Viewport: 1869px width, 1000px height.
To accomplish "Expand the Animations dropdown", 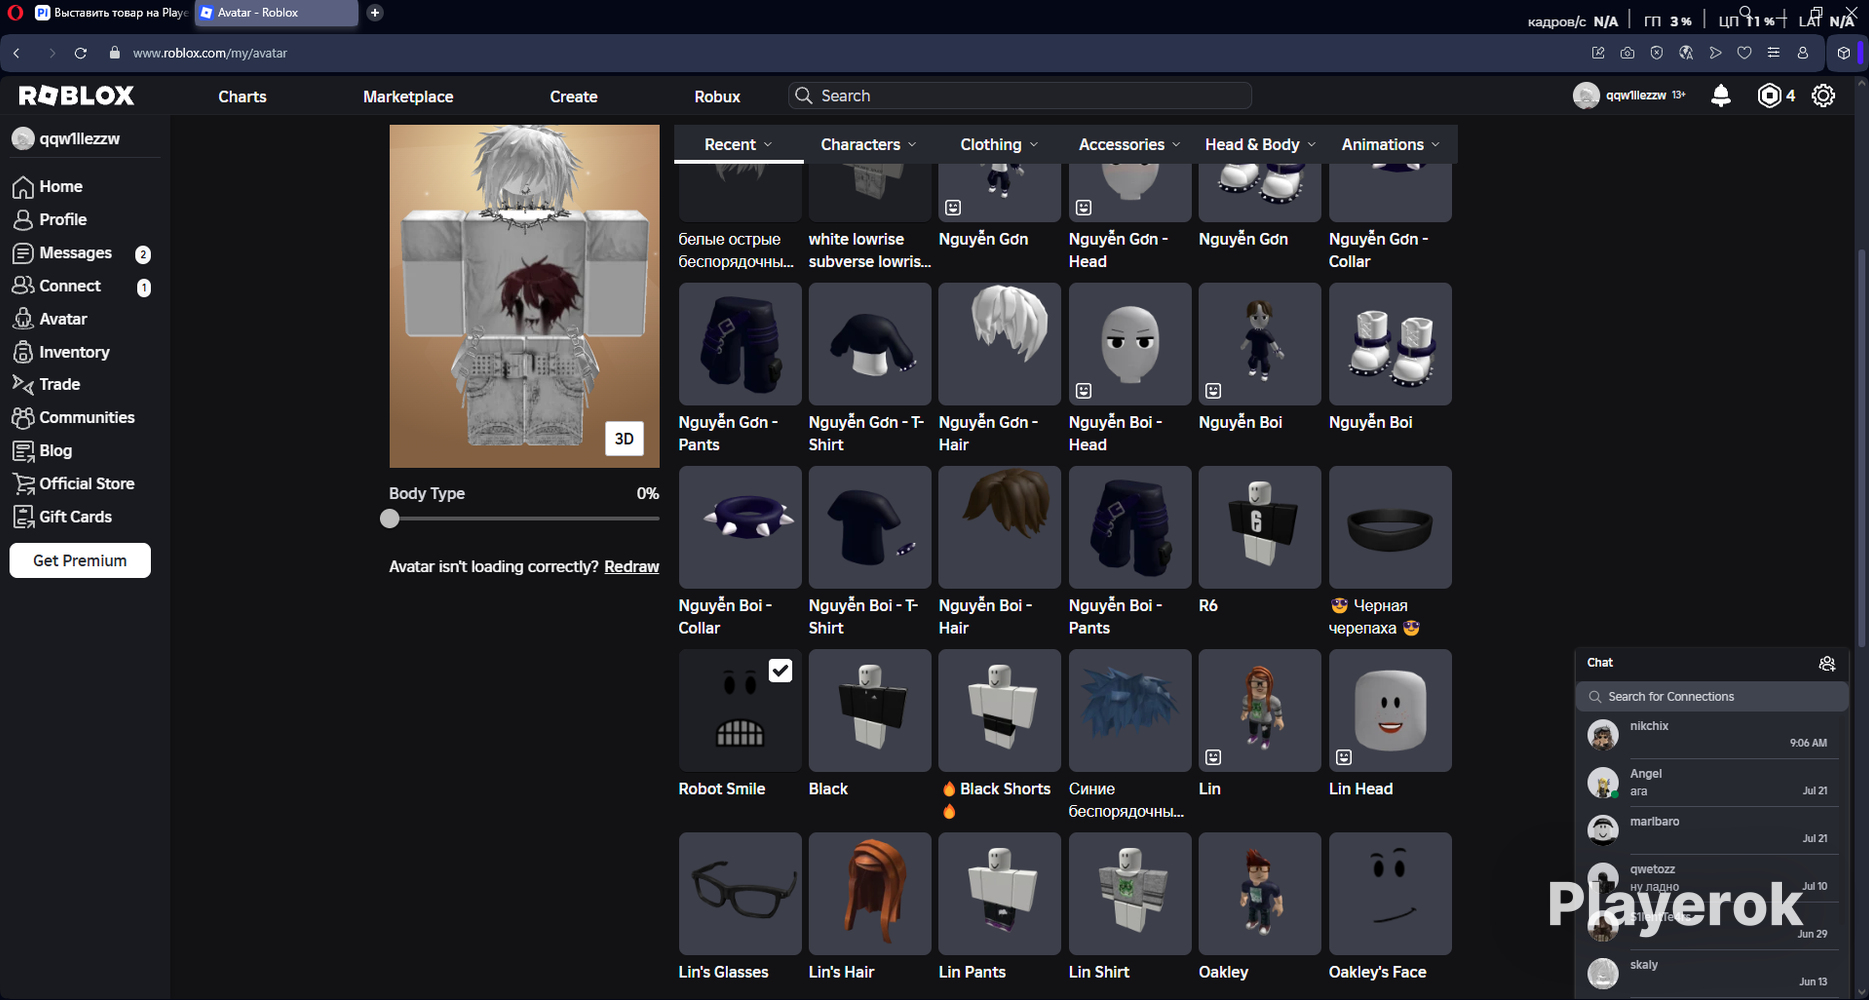I will pos(1391,145).
